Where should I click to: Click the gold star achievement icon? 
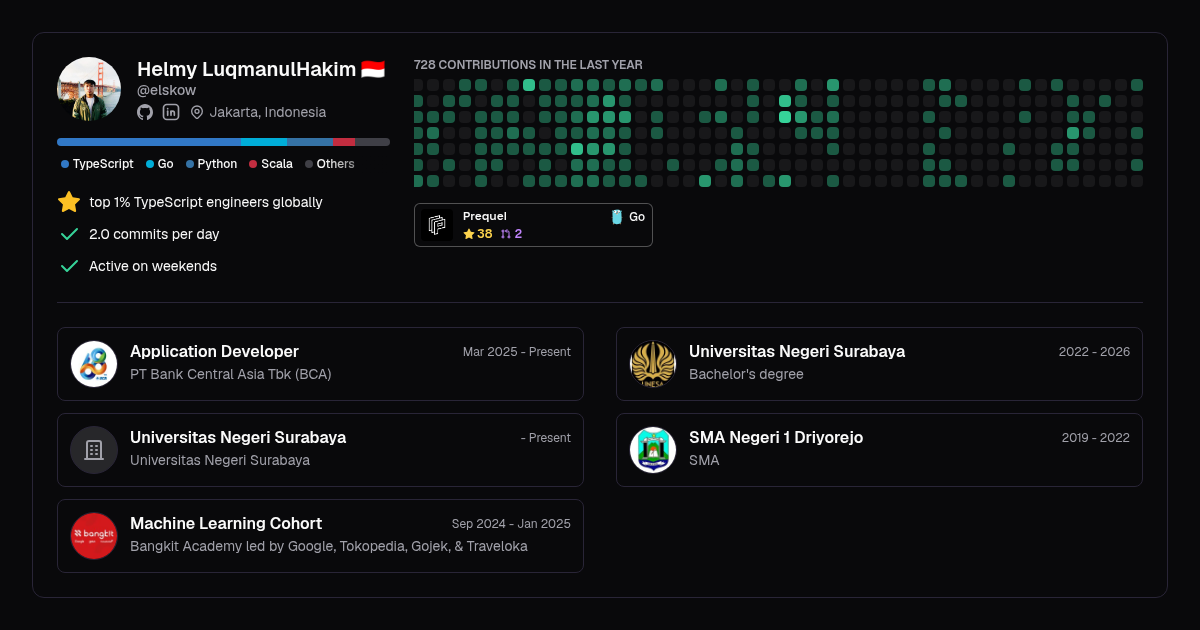coord(69,202)
